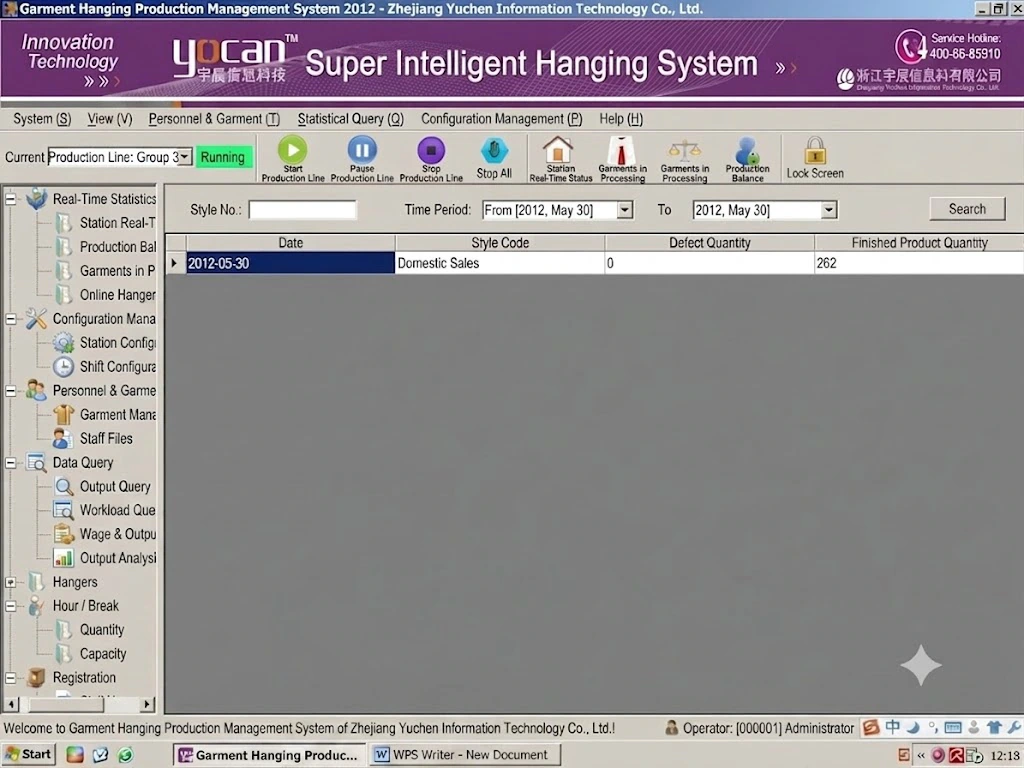Viewport: 1024px width, 768px height.
Task: Open the To date dropdown arrow
Action: tap(829, 210)
